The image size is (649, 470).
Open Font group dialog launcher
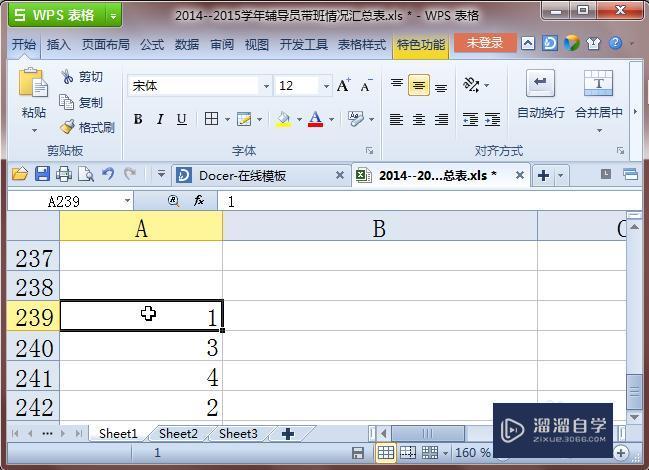(x=369, y=151)
